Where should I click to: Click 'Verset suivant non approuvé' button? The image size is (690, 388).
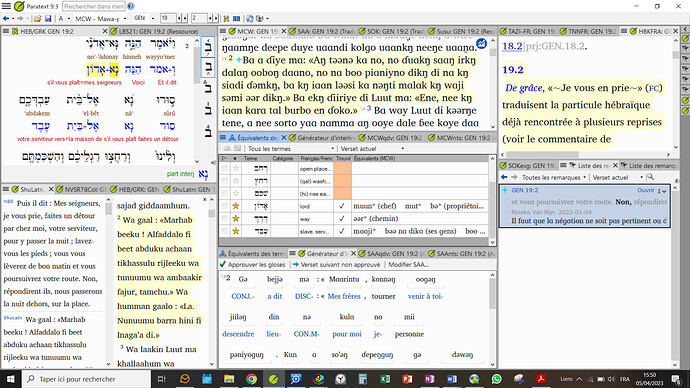tap(337, 264)
